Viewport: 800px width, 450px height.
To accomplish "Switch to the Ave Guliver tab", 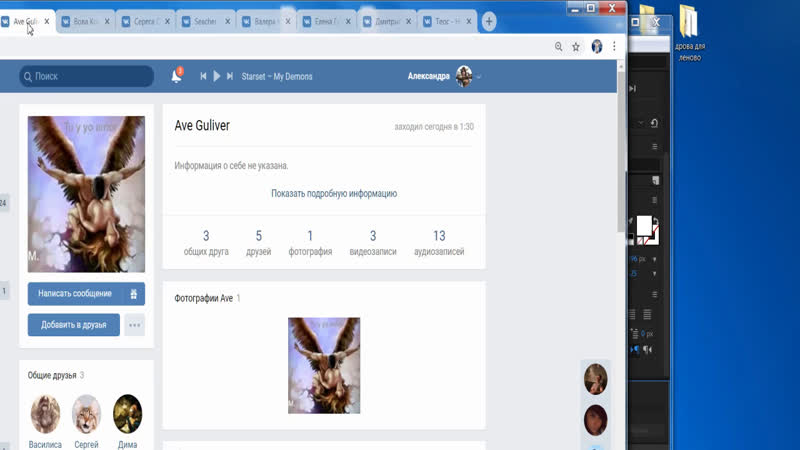I will [x=26, y=21].
